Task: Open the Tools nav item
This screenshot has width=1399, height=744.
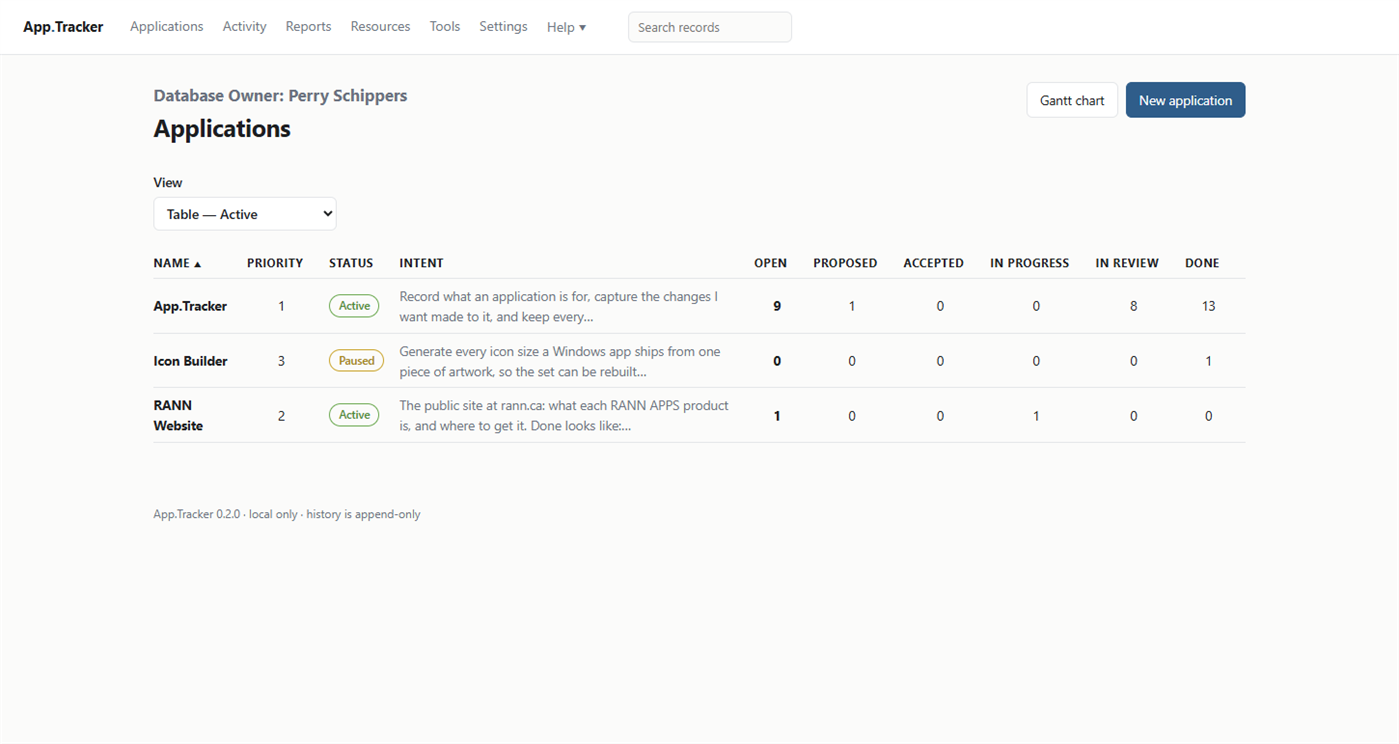Action: coord(445,27)
